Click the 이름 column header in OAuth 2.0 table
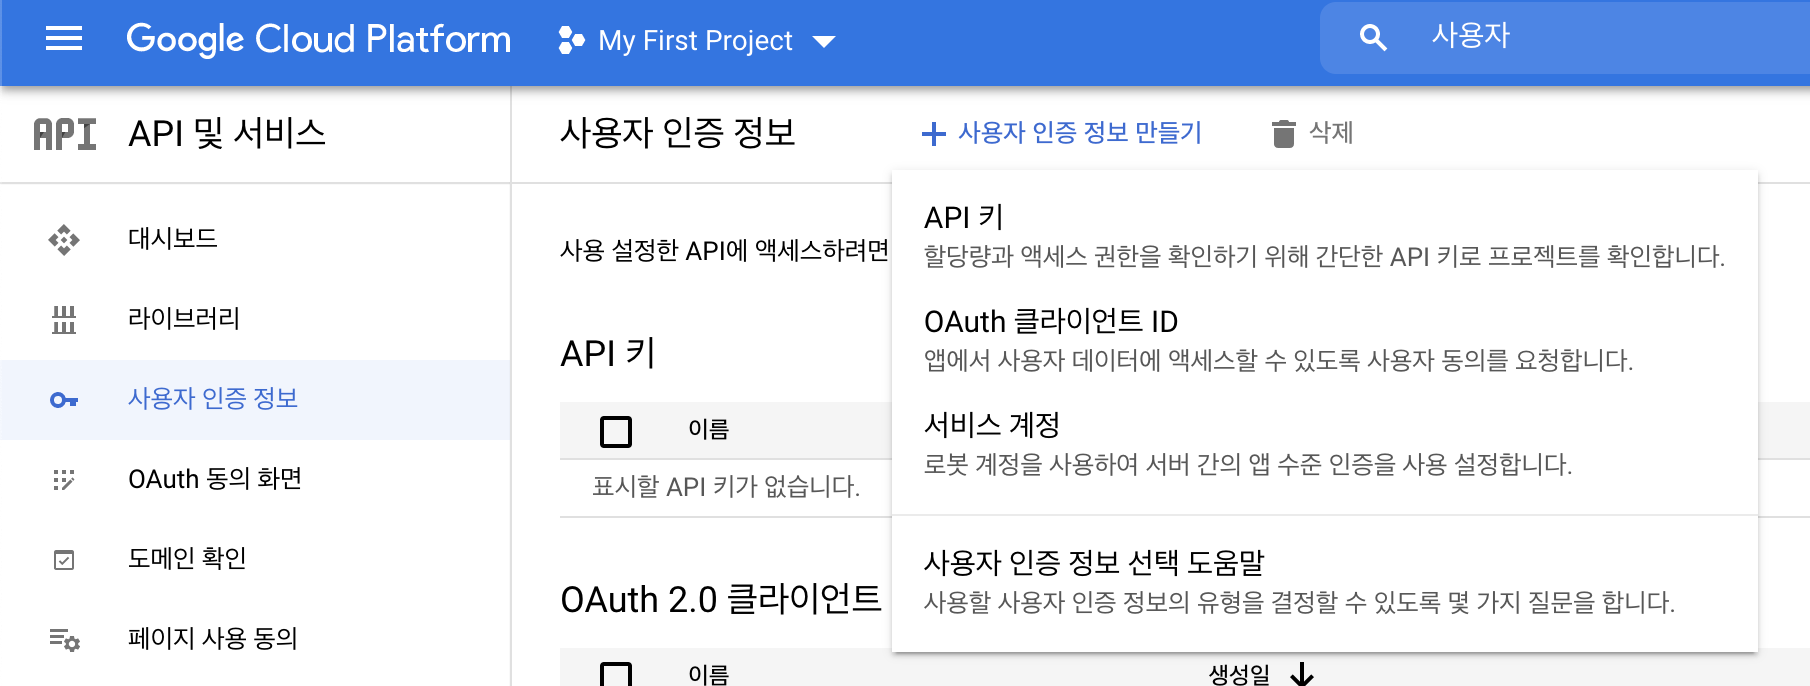Viewport: 1810px width, 686px height. (708, 675)
